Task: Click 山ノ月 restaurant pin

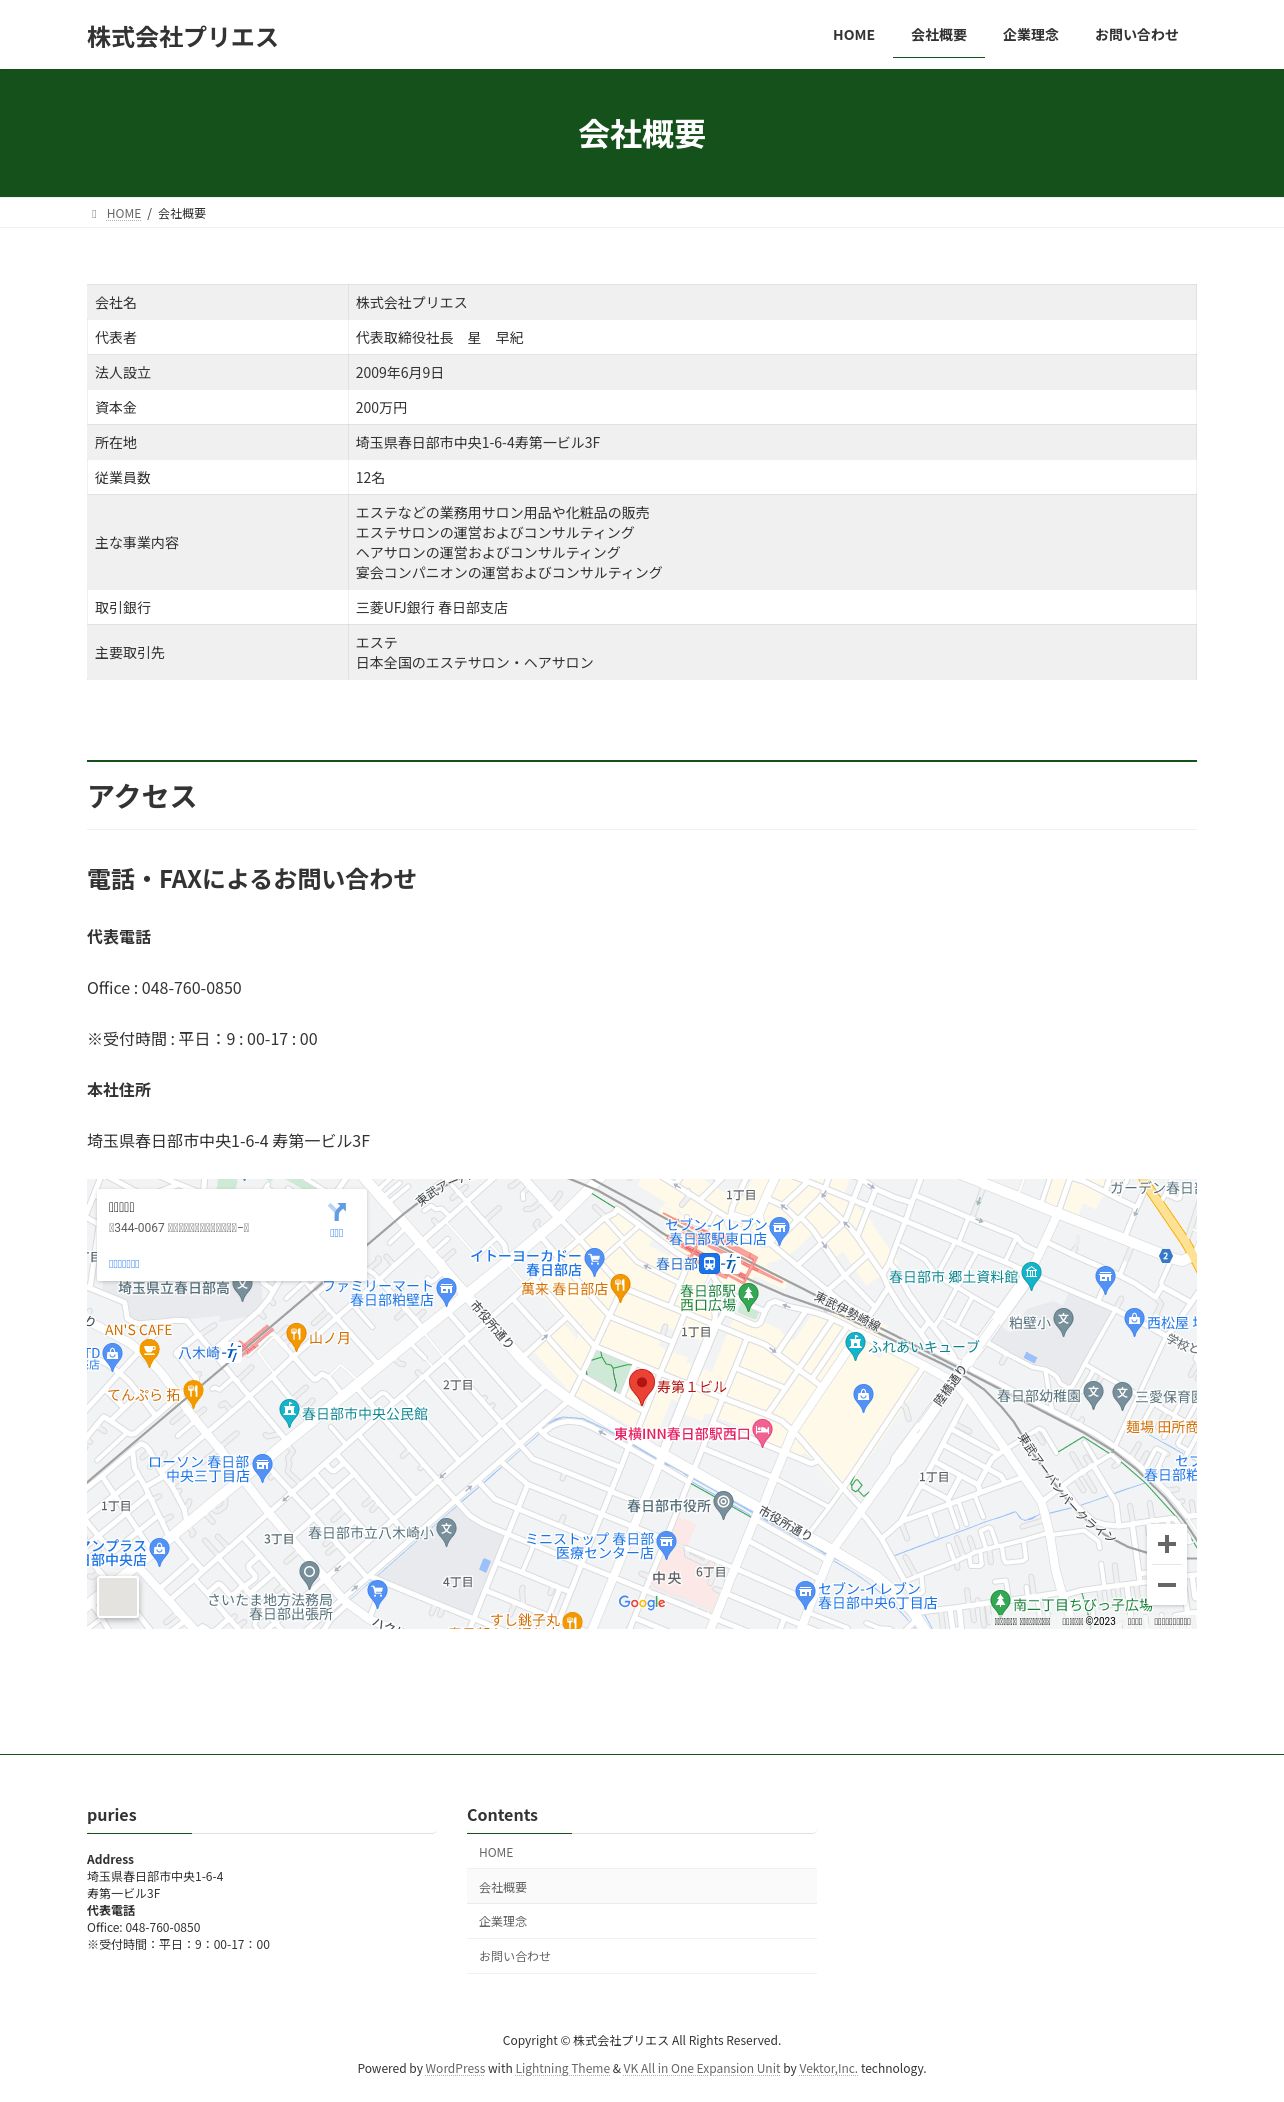Action: pyautogui.click(x=296, y=1335)
